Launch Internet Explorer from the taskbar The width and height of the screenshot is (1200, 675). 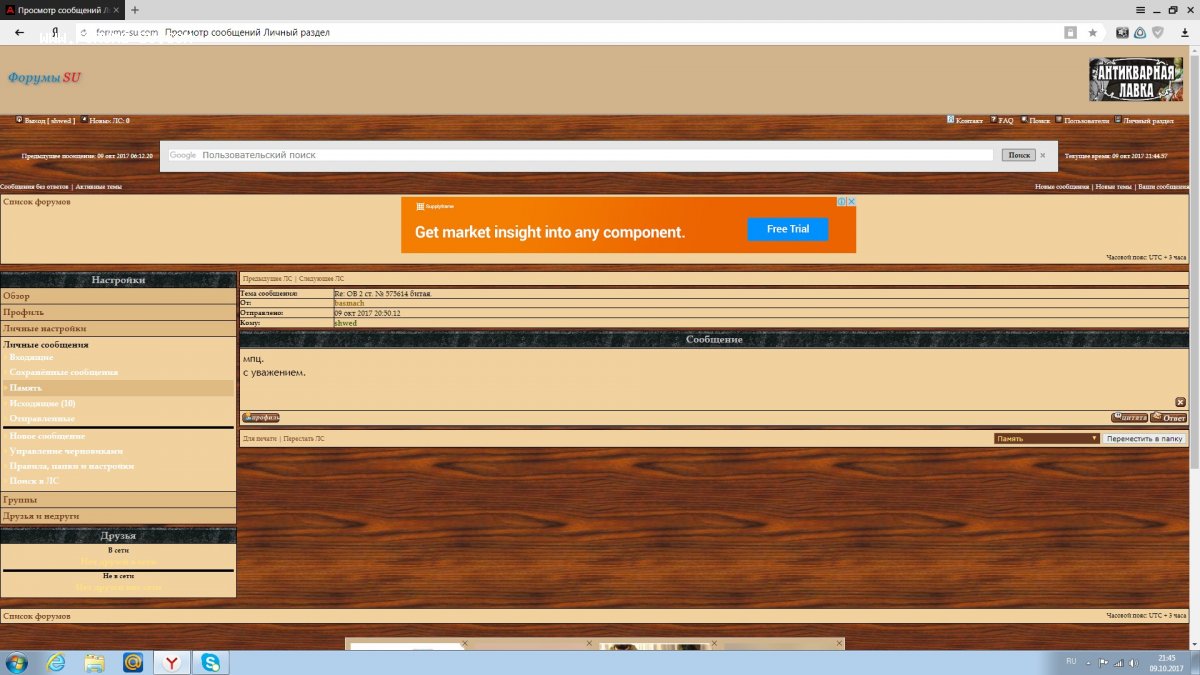[55, 662]
